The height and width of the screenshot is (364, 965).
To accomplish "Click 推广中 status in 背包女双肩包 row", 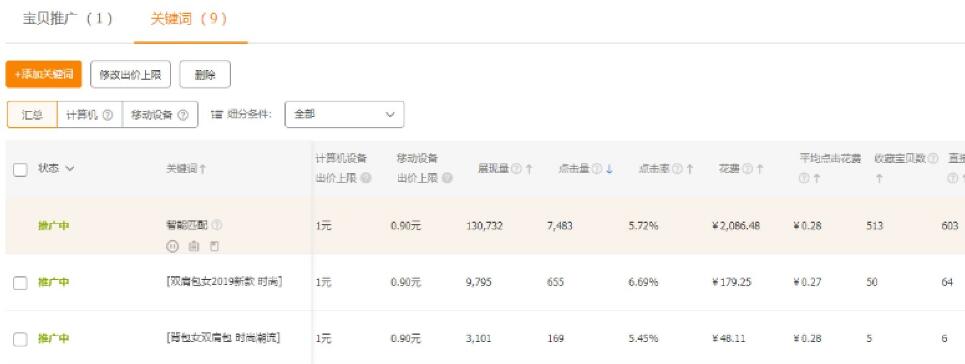I will (54, 339).
